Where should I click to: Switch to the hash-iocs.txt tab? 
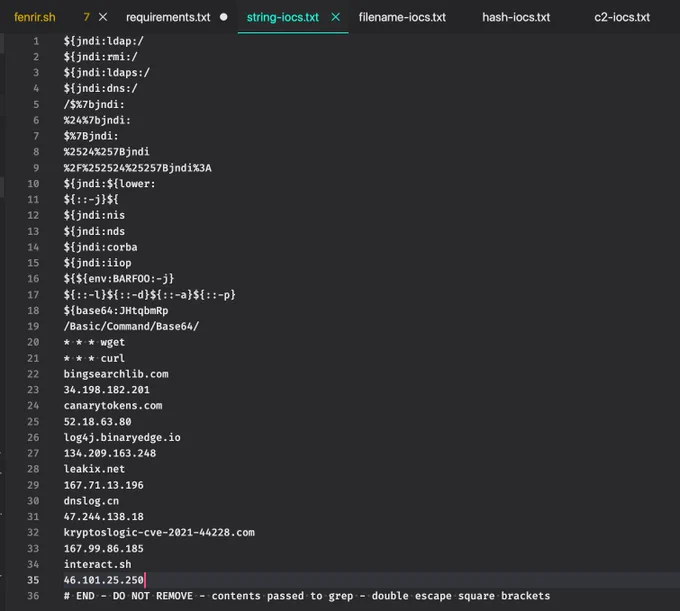pyautogui.click(x=516, y=17)
